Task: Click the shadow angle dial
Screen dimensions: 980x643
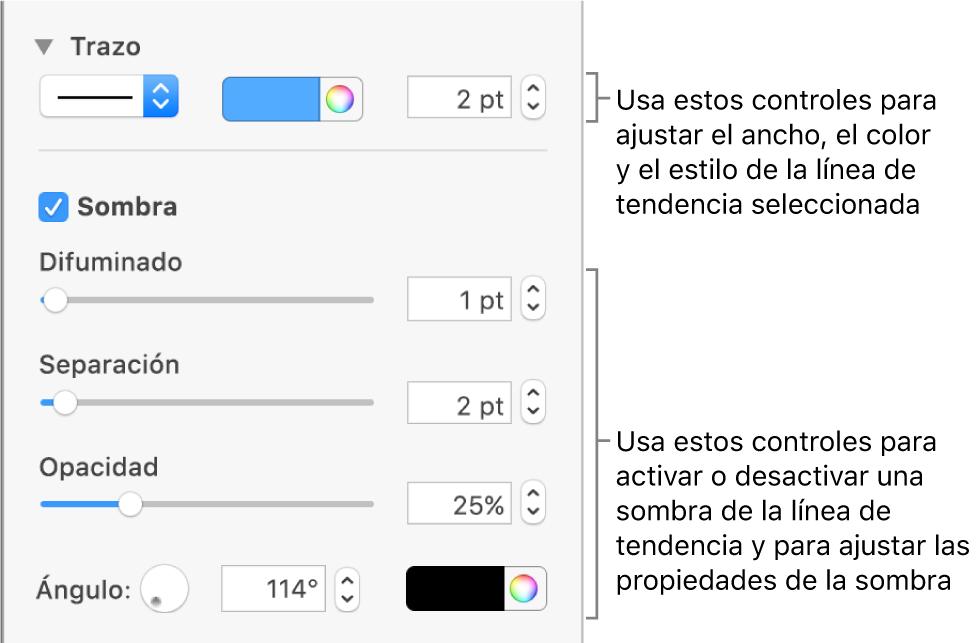Action: pos(164,588)
